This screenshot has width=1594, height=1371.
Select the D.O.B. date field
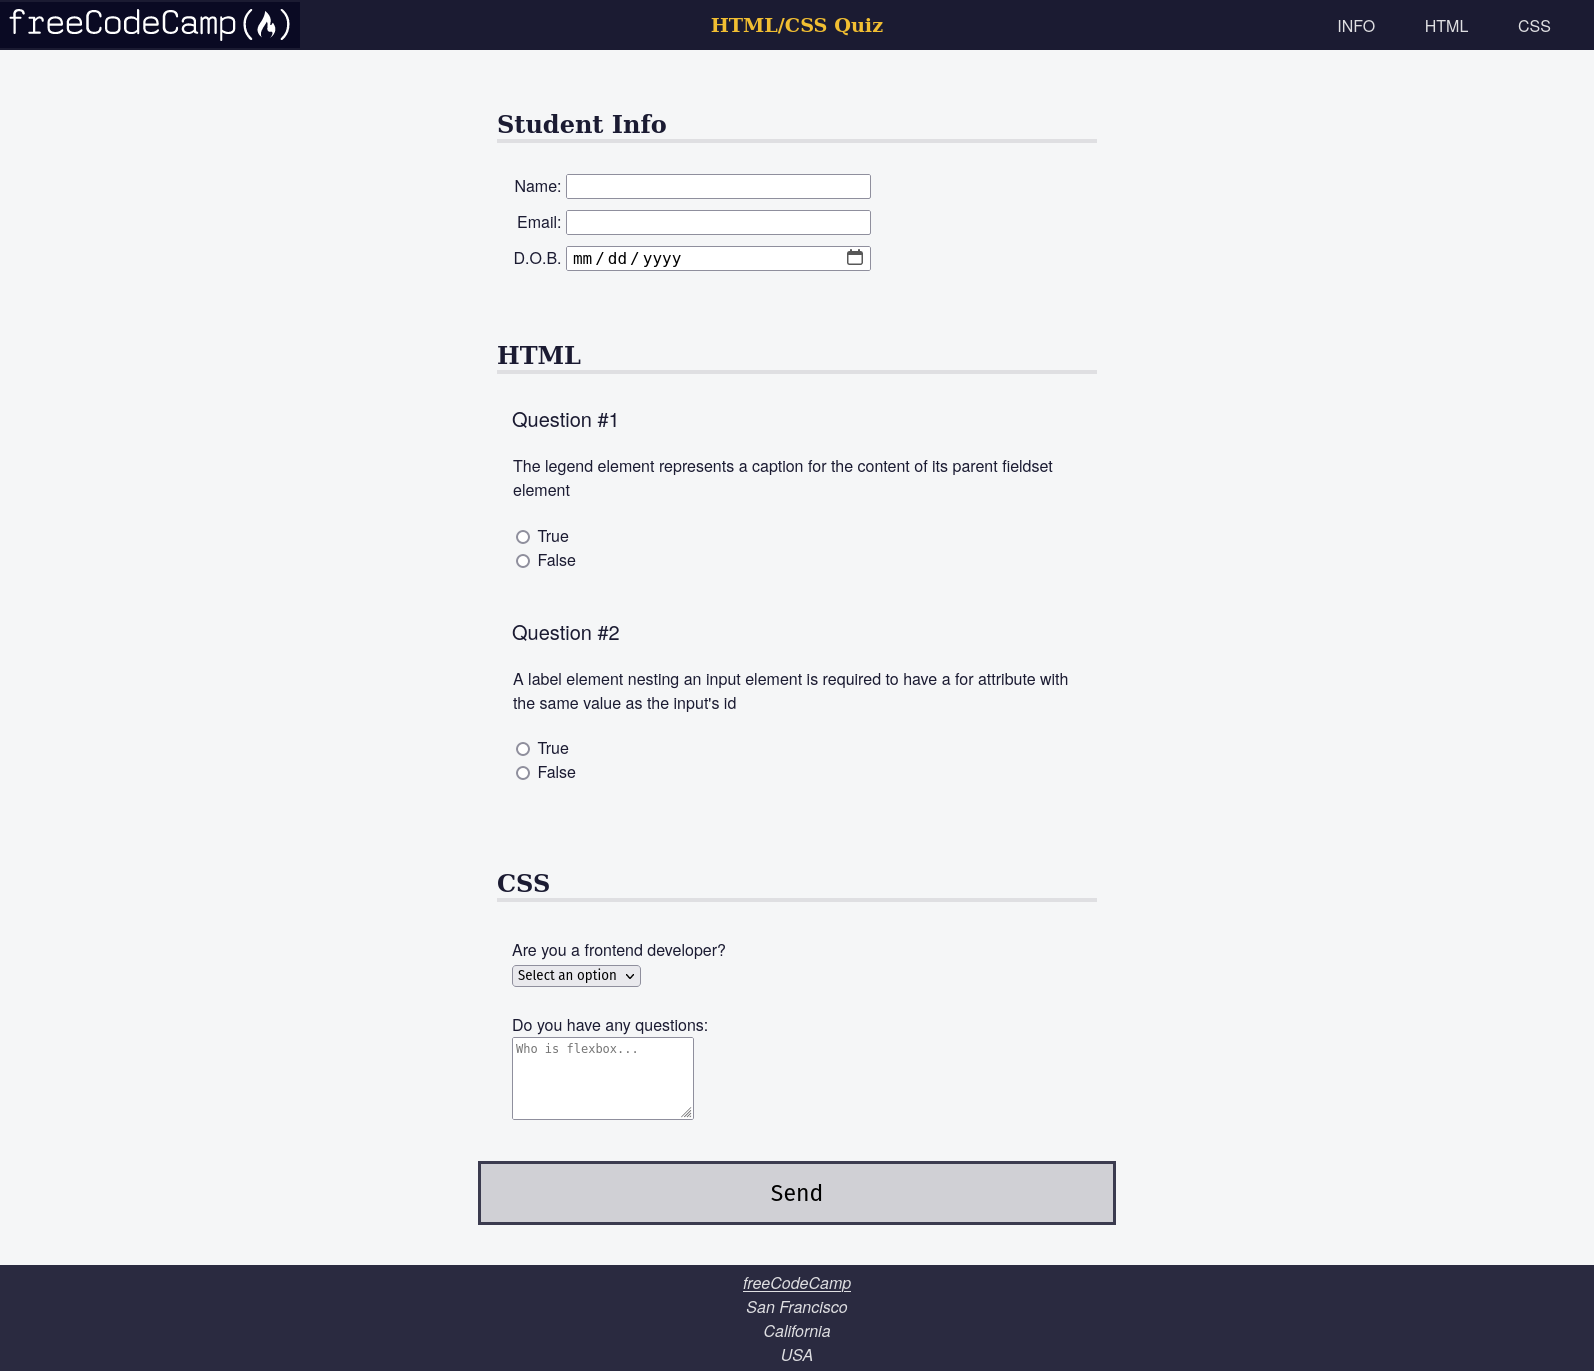point(718,258)
